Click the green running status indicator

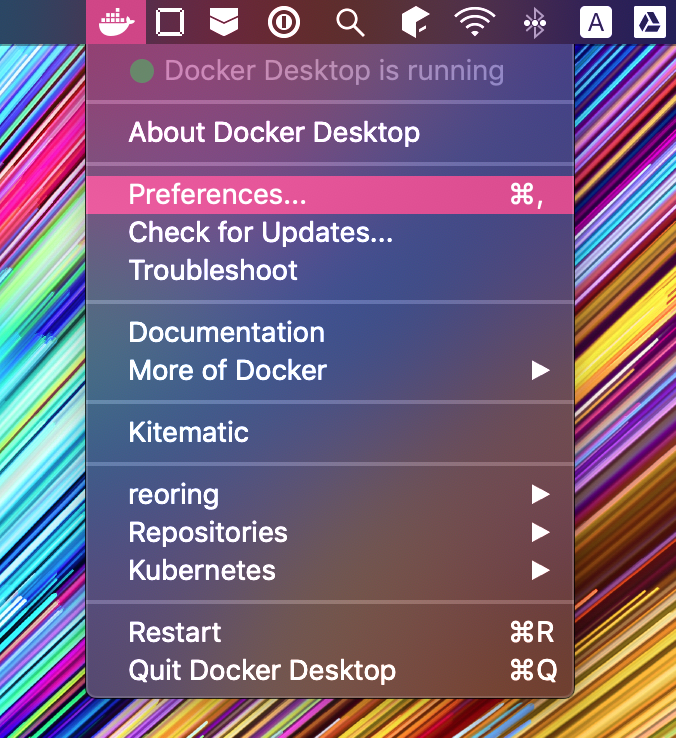142,71
